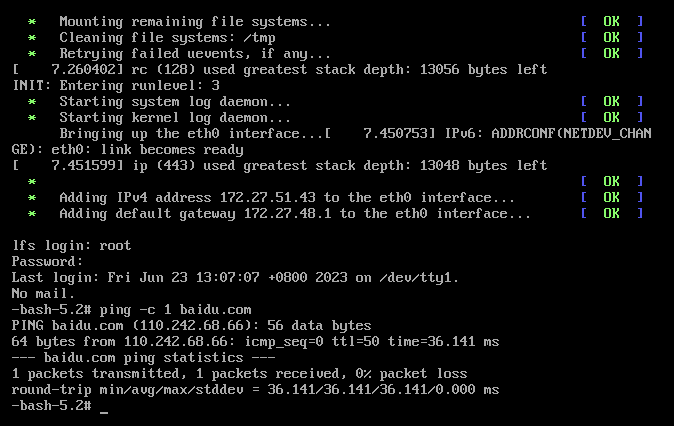This screenshot has width=674, height=426.
Task: Click the IPv4 address 172.27.51.43
Action: 267,198
